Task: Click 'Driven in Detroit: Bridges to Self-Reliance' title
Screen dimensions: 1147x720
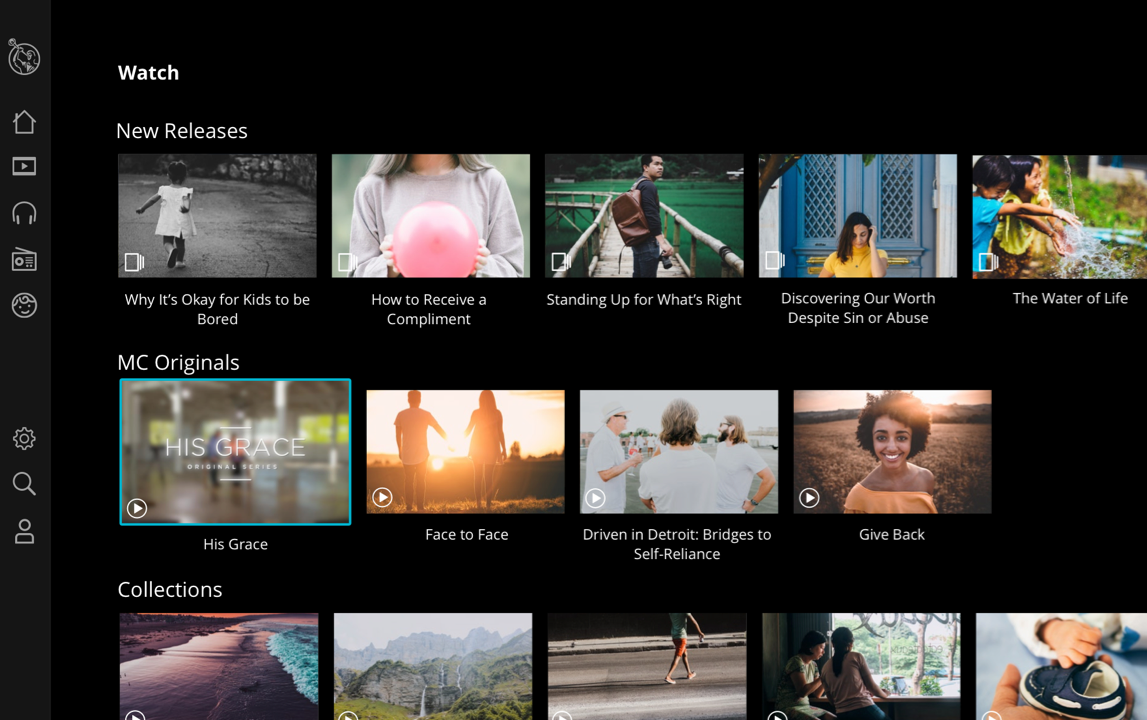Action: [677, 544]
